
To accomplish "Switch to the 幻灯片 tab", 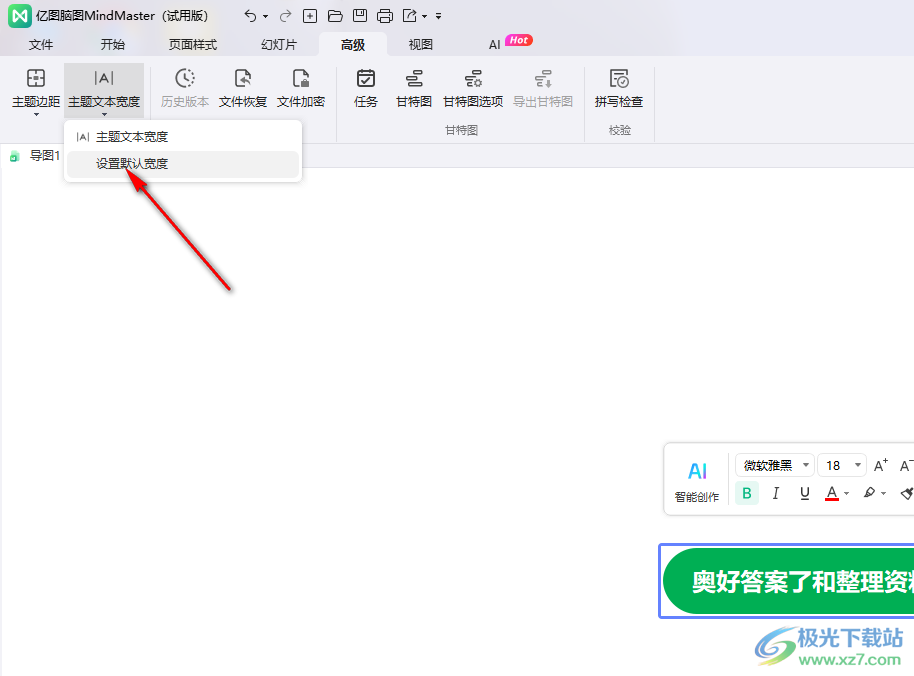I will click(x=279, y=45).
